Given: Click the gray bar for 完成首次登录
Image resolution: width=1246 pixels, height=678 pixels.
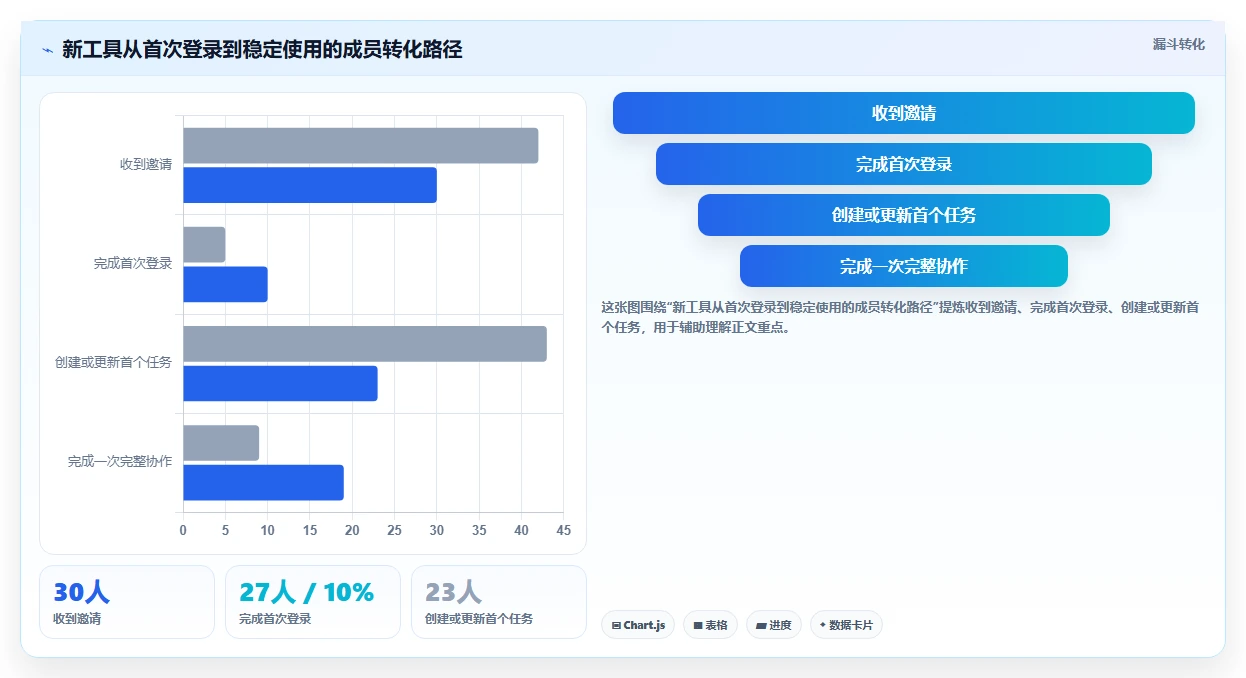Looking at the screenshot, I should pos(204,245).
